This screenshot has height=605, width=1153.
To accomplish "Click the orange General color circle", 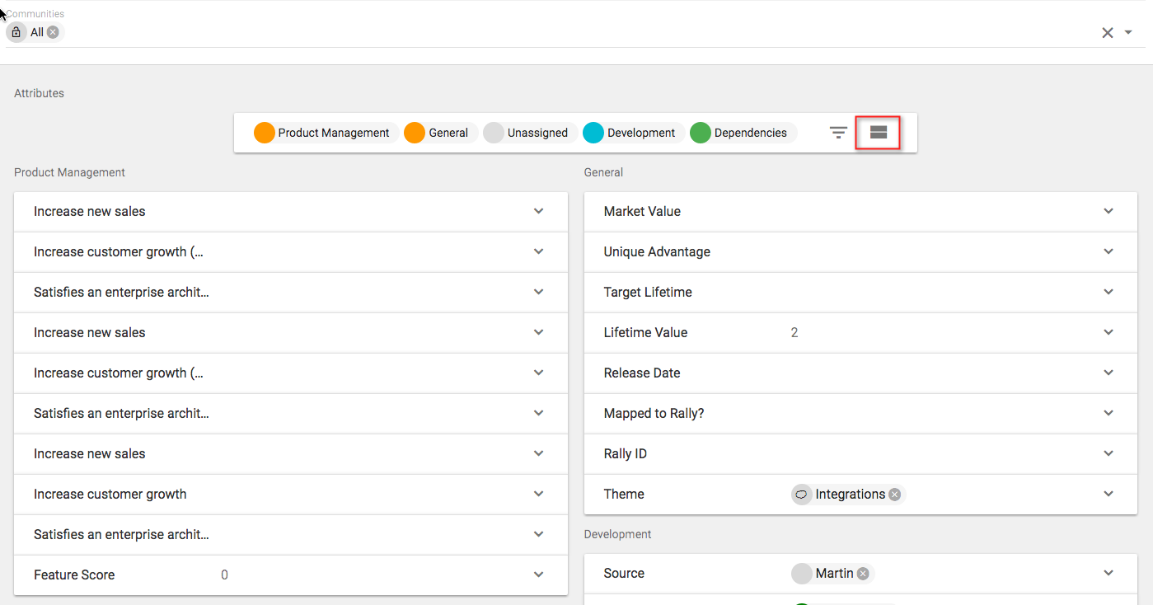I will 414,133.
